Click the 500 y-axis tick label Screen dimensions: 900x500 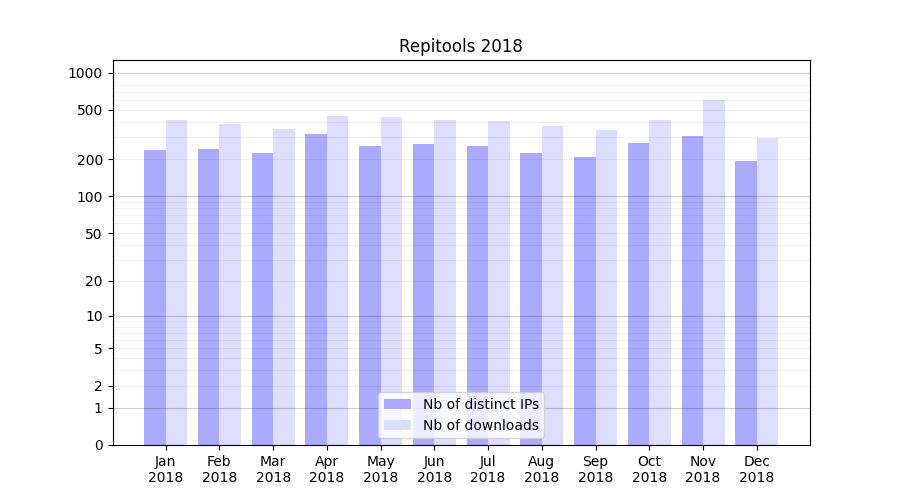[x=90, y=110]
